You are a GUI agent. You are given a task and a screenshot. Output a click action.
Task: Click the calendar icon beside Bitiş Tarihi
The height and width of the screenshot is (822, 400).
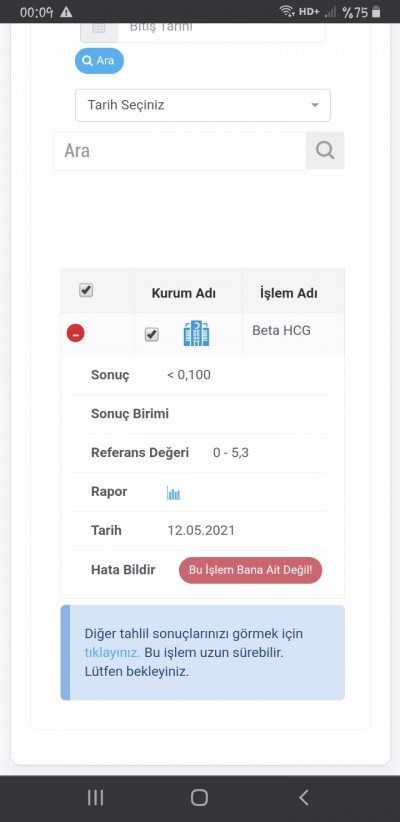tap(99, 30)
